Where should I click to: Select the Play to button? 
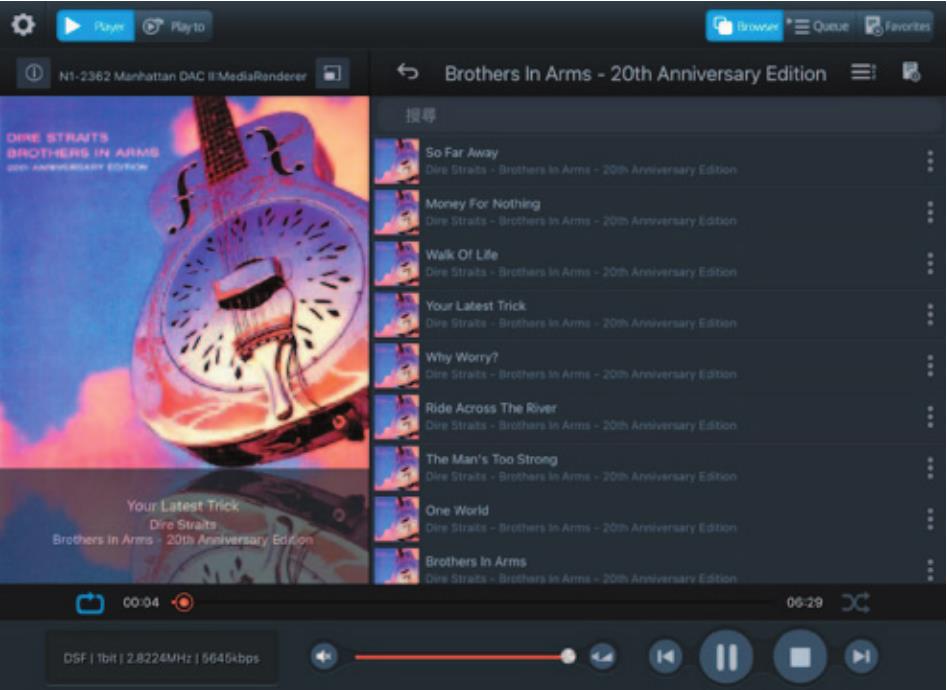(x=174, y=26)
